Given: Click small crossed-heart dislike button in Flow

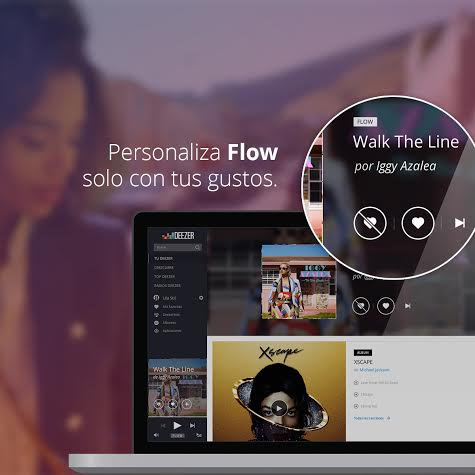Looking at the screenshot, I should click(x=361, y=306).
